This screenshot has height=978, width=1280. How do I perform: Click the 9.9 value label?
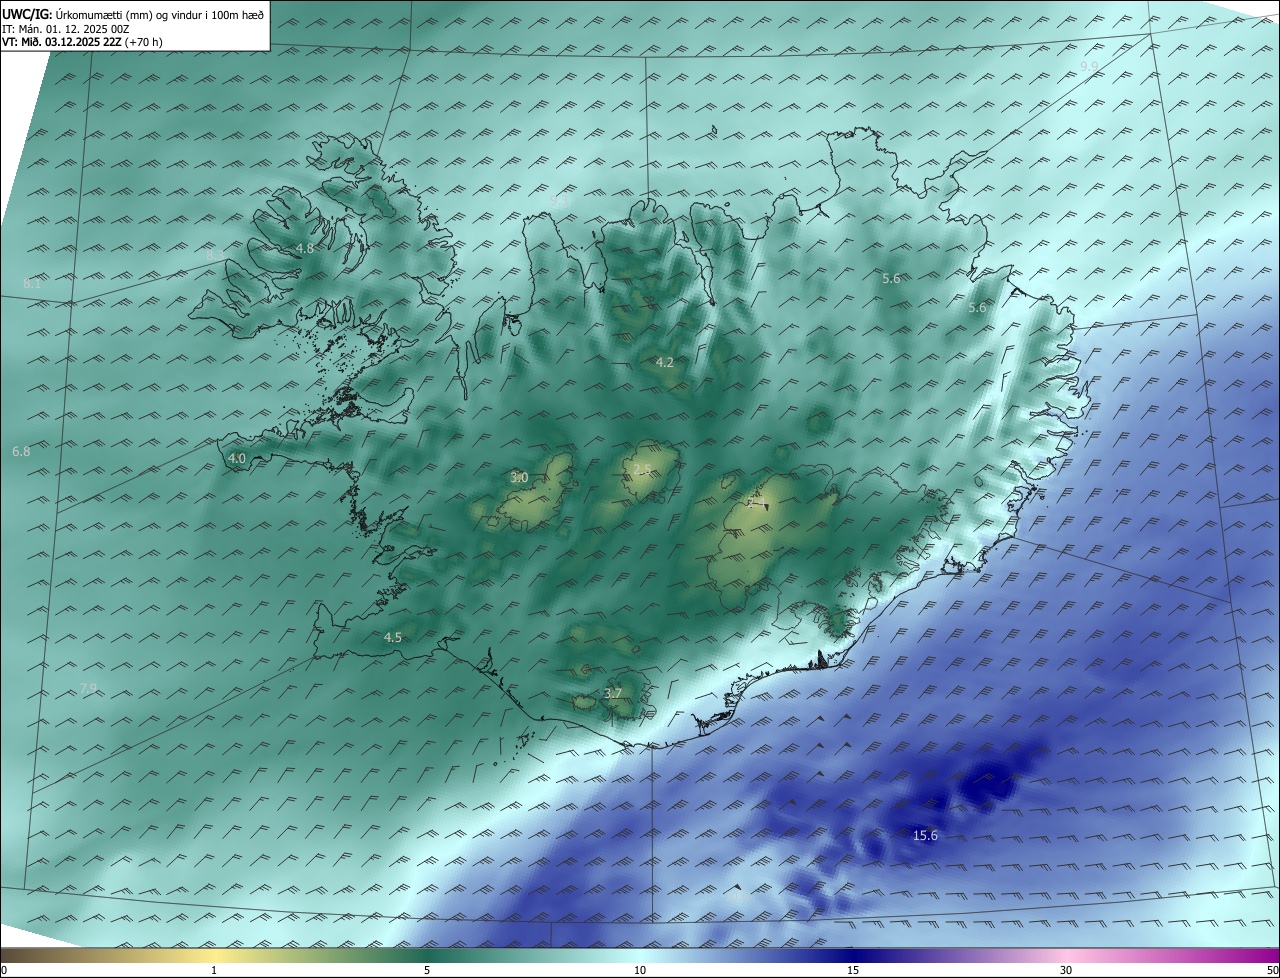tap(1090, 66)
